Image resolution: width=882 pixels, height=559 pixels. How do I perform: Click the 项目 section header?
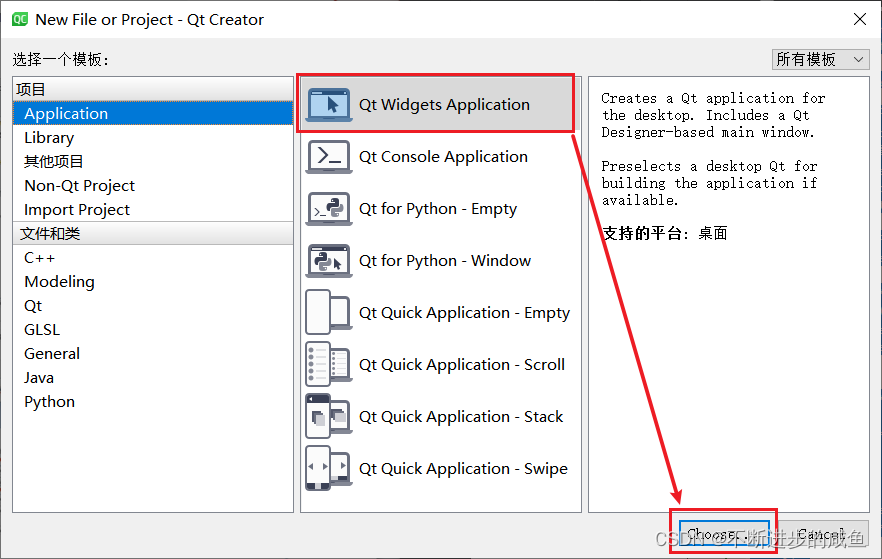click(x=153, y=89)
